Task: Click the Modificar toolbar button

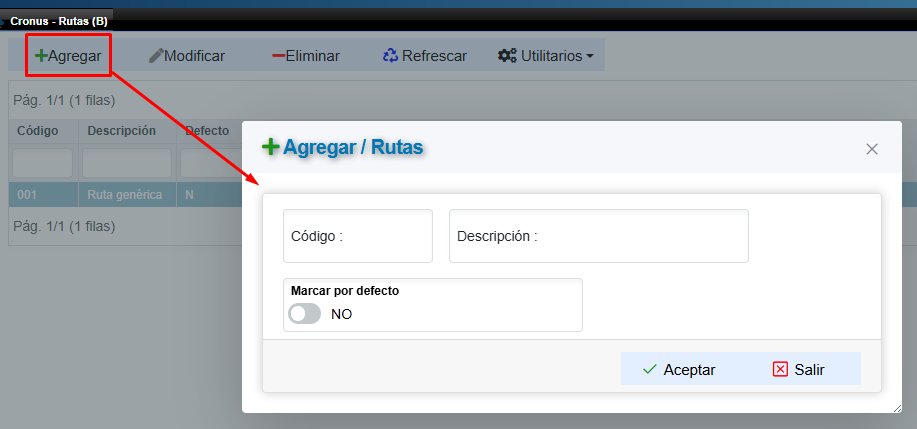Action: (187, 56)
